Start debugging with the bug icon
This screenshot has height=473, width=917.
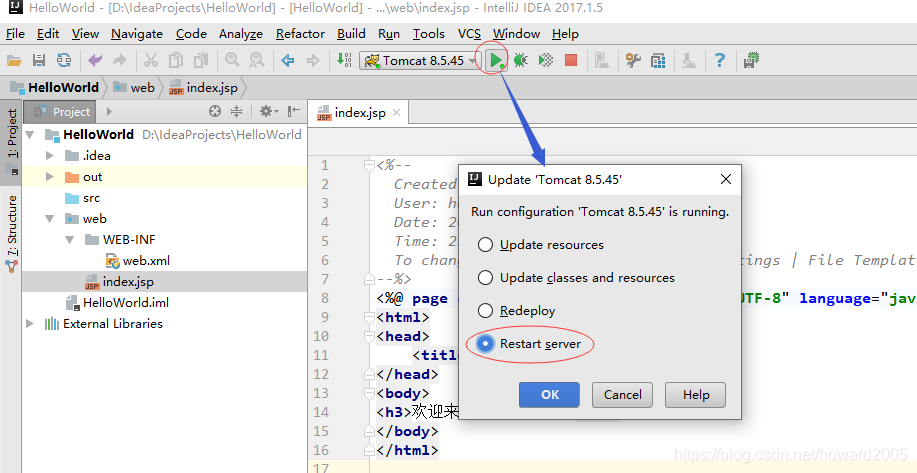click(x=520, y=60)
